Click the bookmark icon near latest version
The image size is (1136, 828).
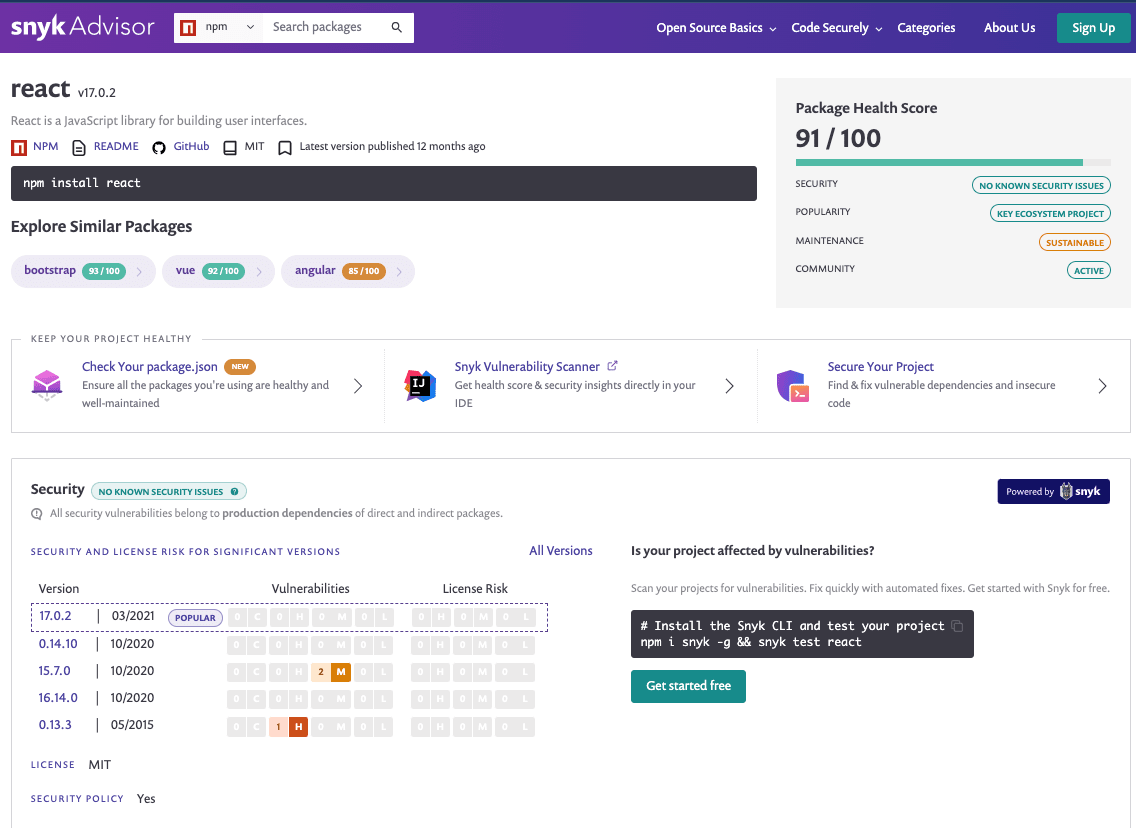pos(285,148)
